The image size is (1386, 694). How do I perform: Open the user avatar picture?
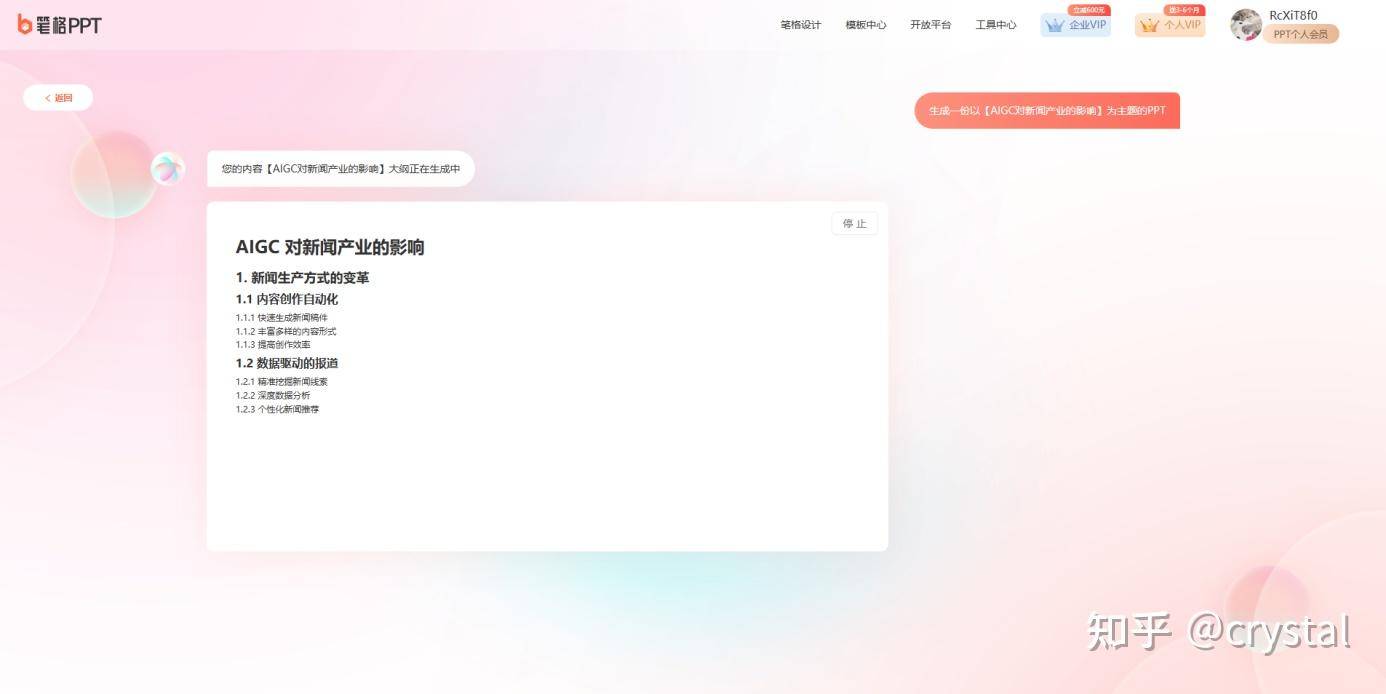coord(1245,25)
